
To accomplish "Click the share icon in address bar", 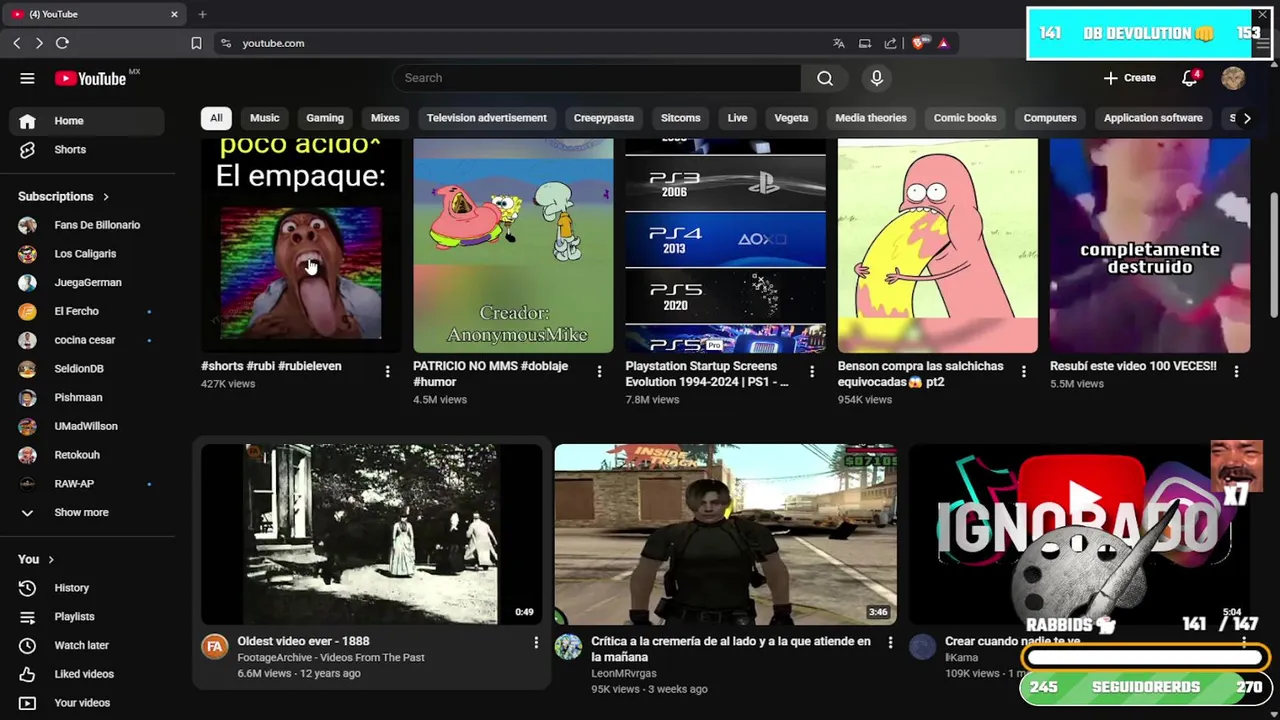I will [890, 43].
